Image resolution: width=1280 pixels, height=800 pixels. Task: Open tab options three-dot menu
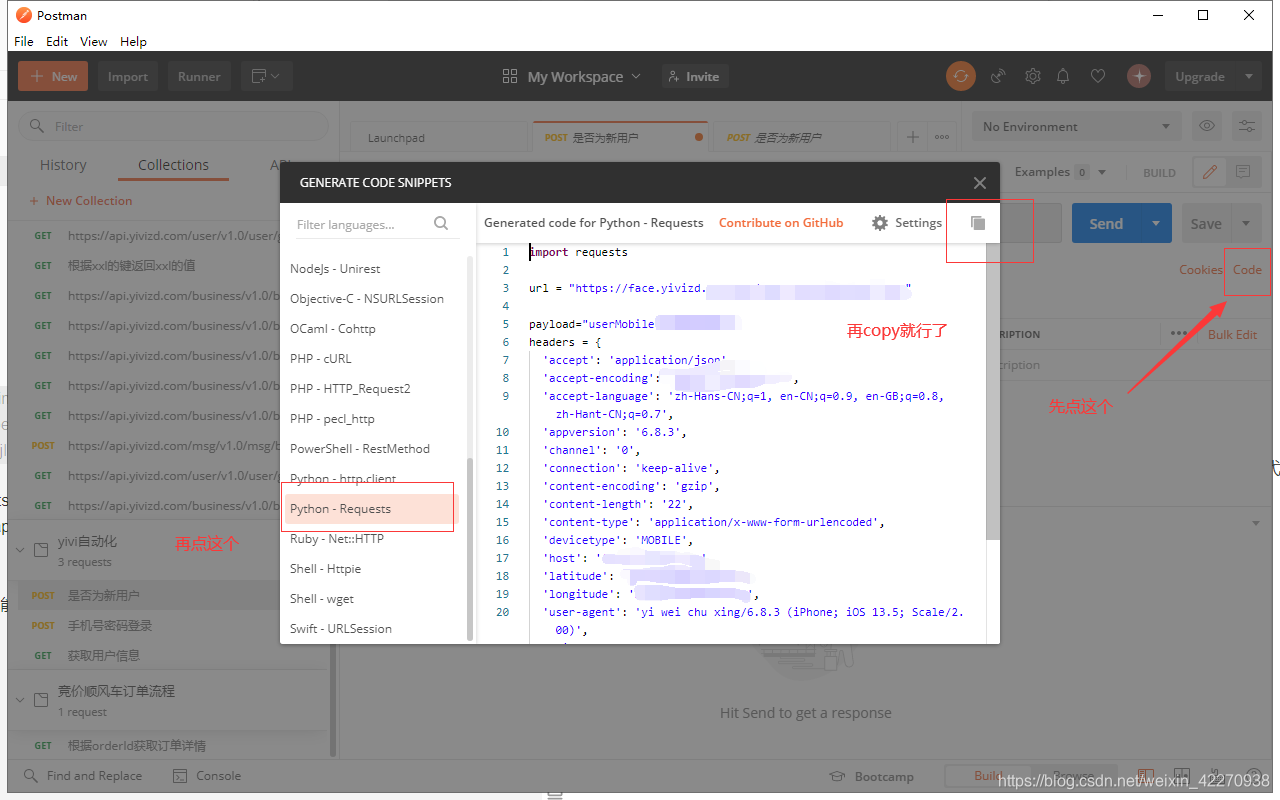click(942, 137)
